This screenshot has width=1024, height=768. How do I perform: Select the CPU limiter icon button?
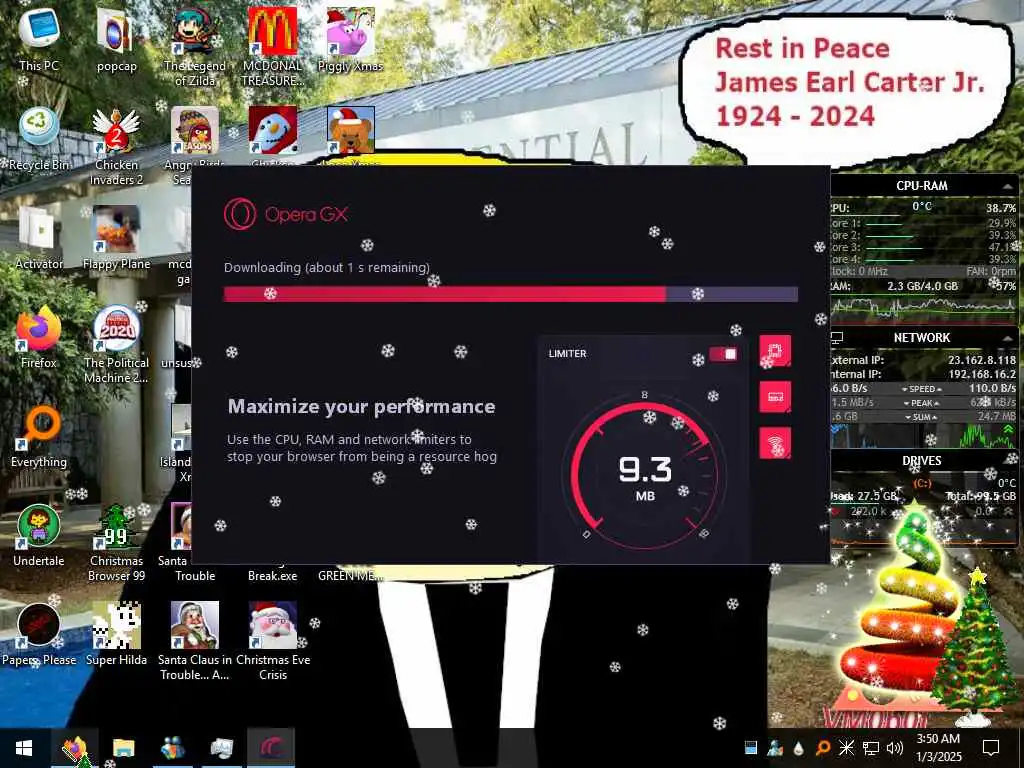click(x=775, y=351)
